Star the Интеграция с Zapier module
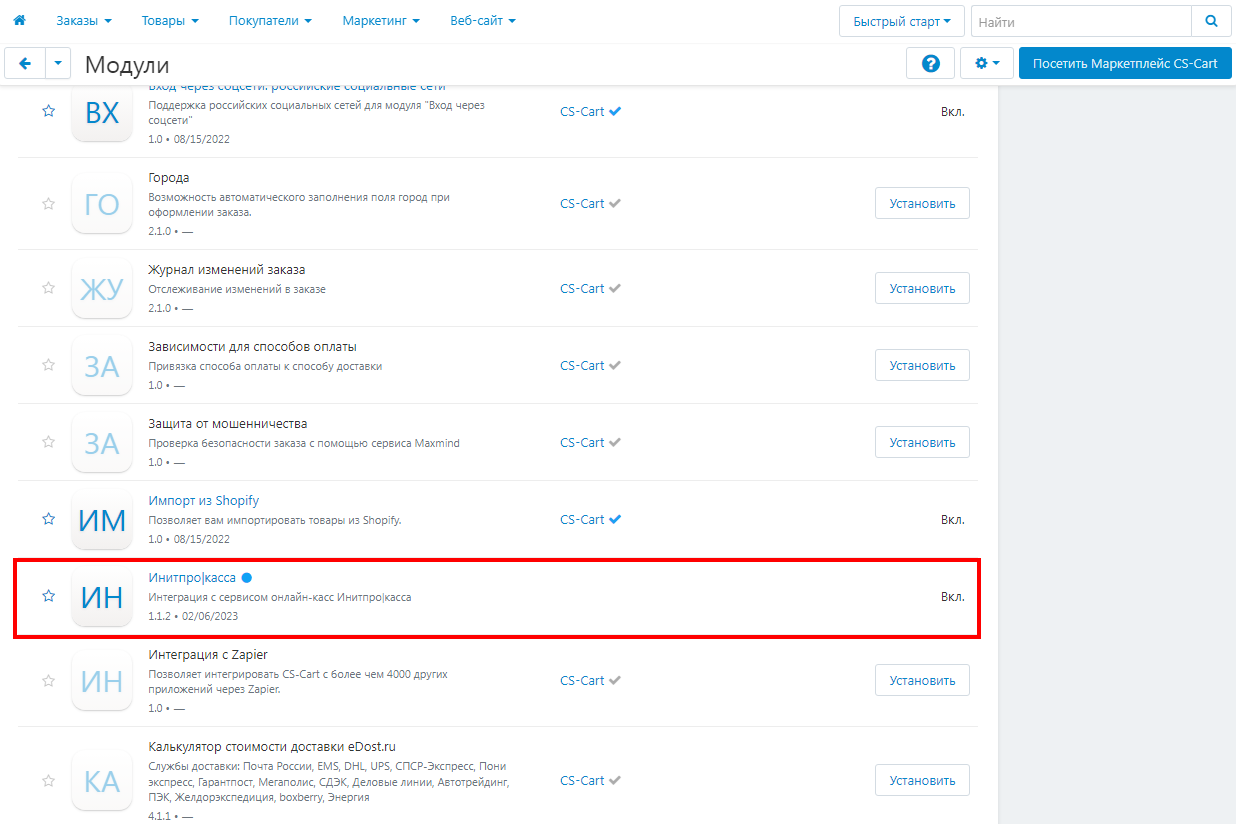Screen dimensions: 1236x824 pos(48,681)
